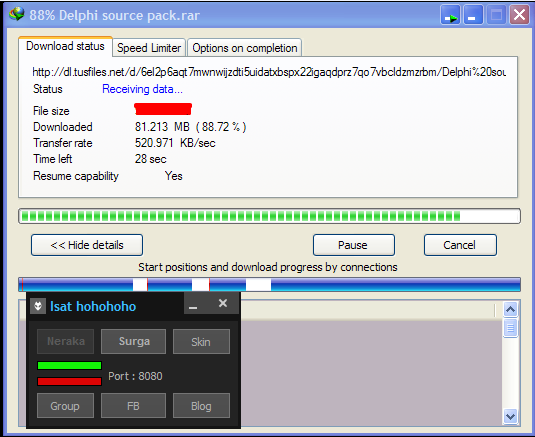Click the 'Receiving data...' status text
The height and width of the screenshot is (437, 535).
click(x=142, y=89)
